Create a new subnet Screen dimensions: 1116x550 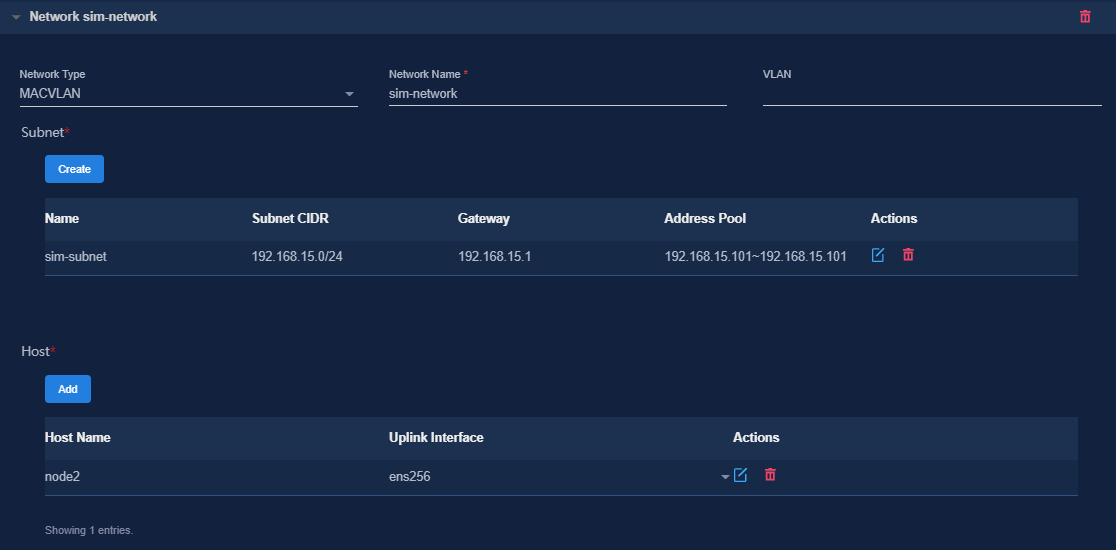click(x=74, y=169)
